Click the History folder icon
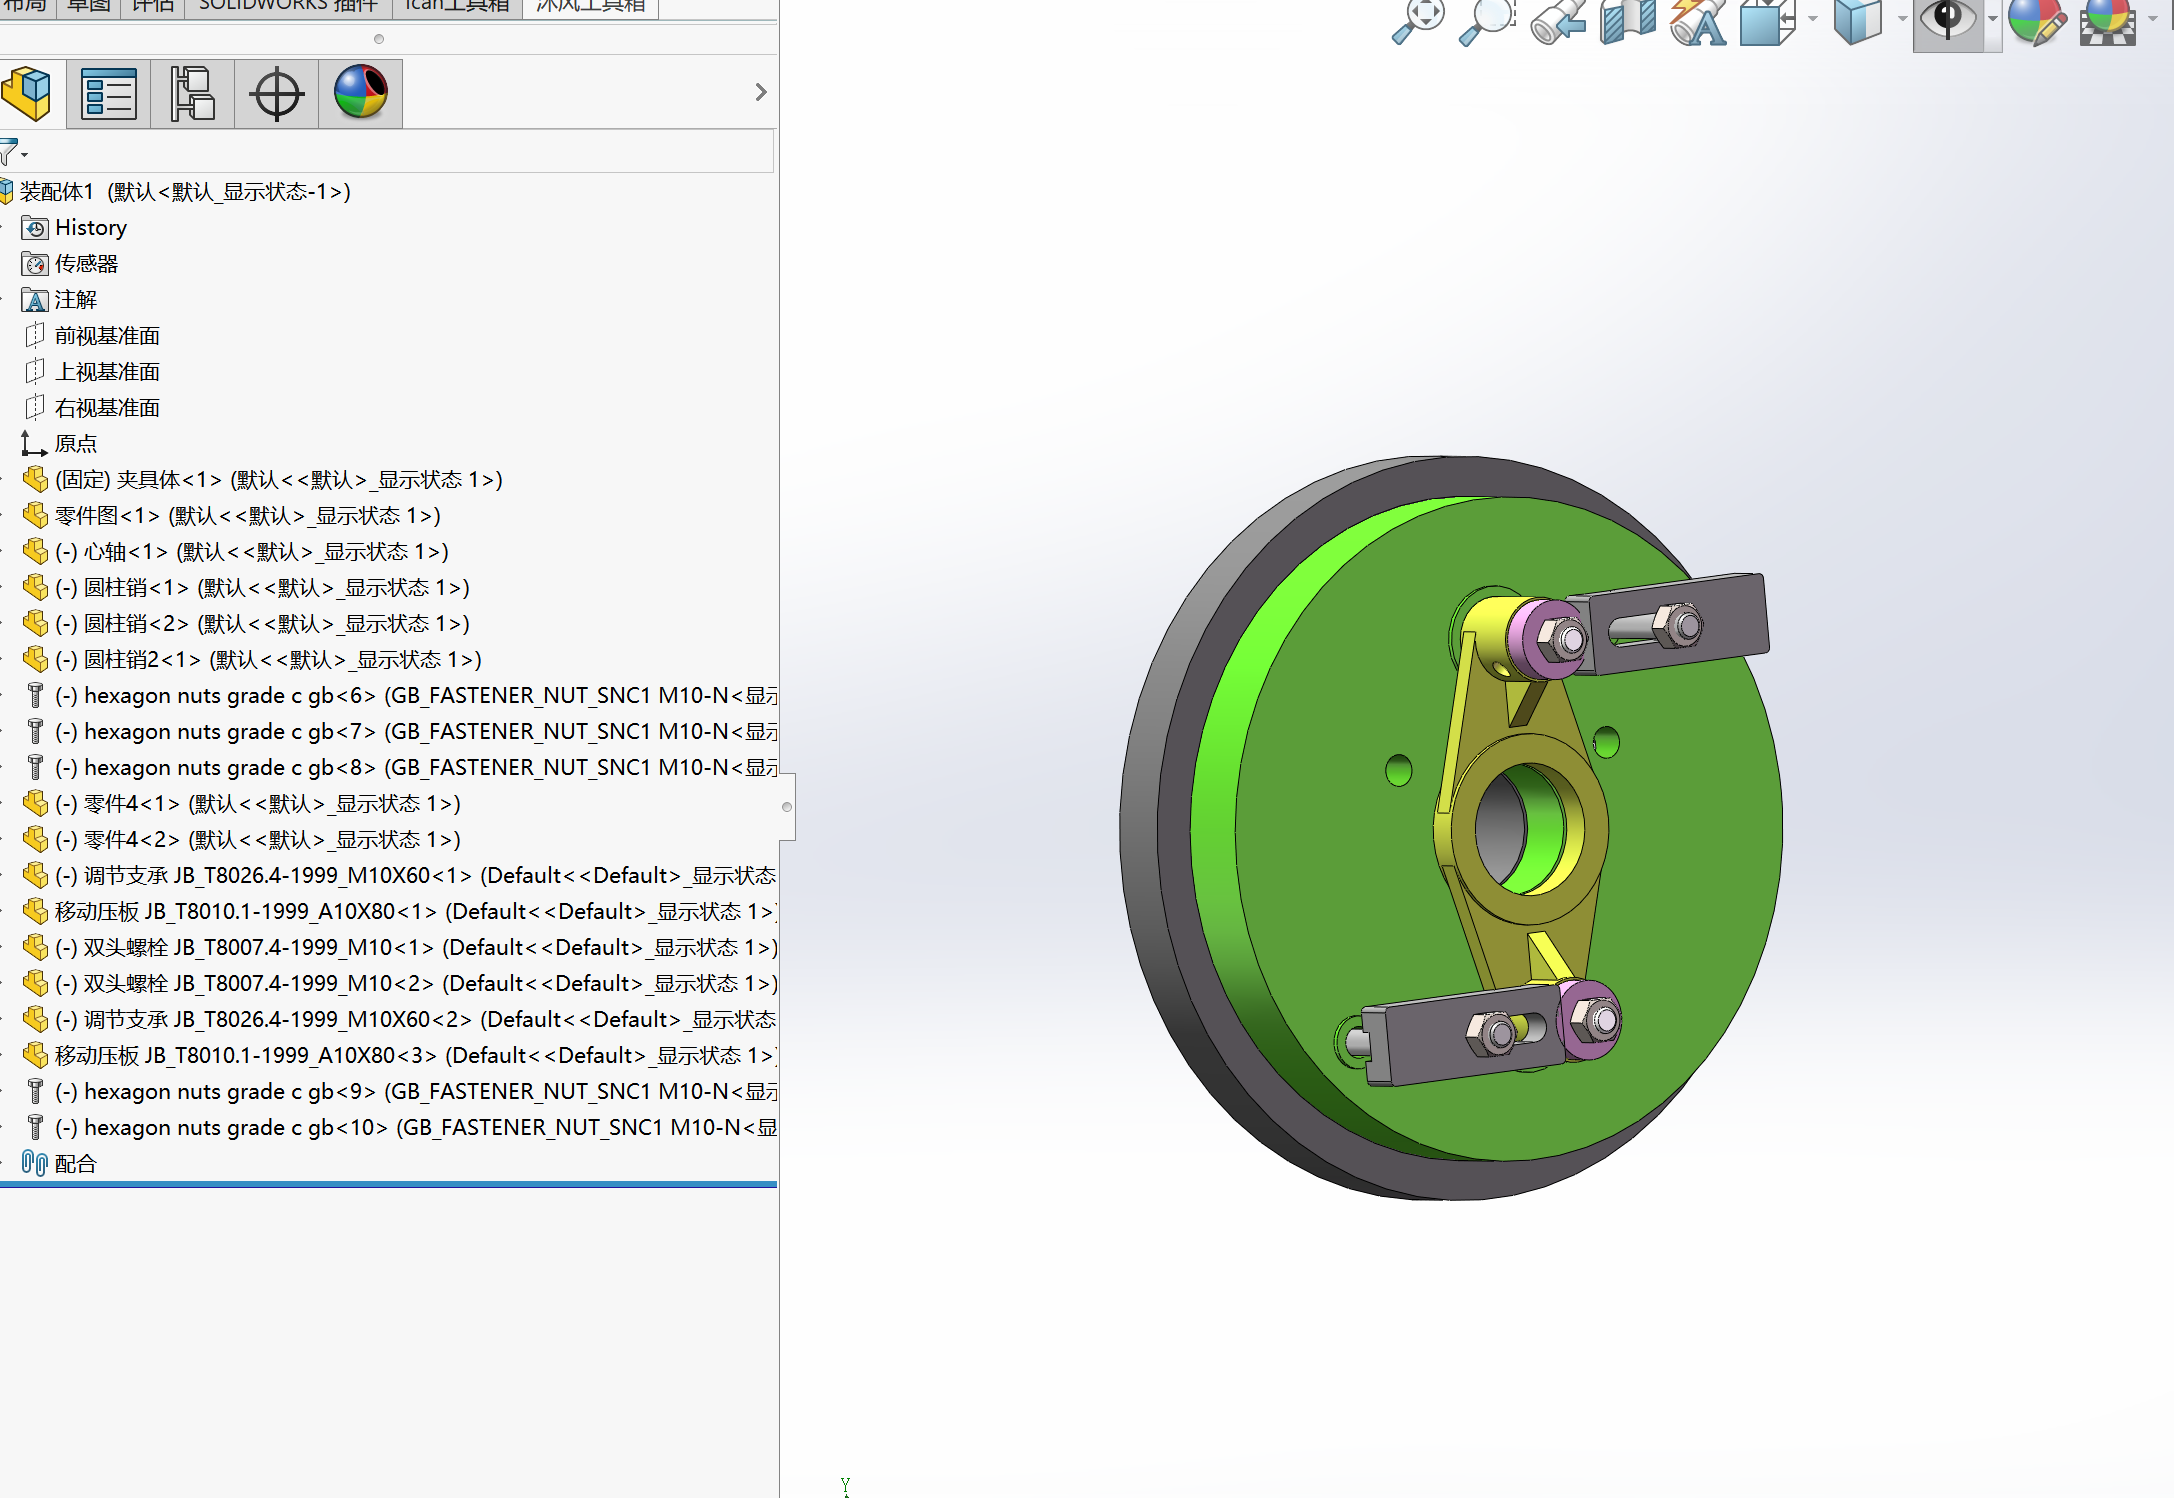This screenshot has height=1498, width=2174. (35, 228)
